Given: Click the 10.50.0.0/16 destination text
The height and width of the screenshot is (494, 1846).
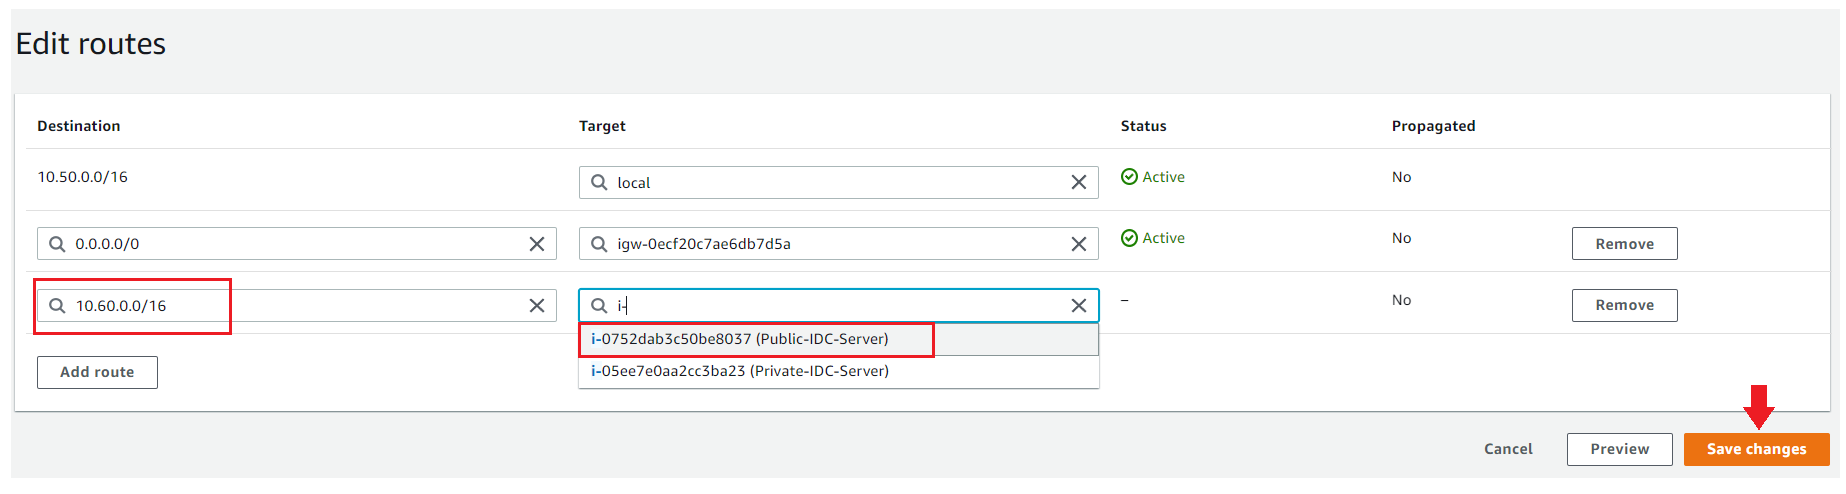Looking at the screenshot, I should coord(83,177).
